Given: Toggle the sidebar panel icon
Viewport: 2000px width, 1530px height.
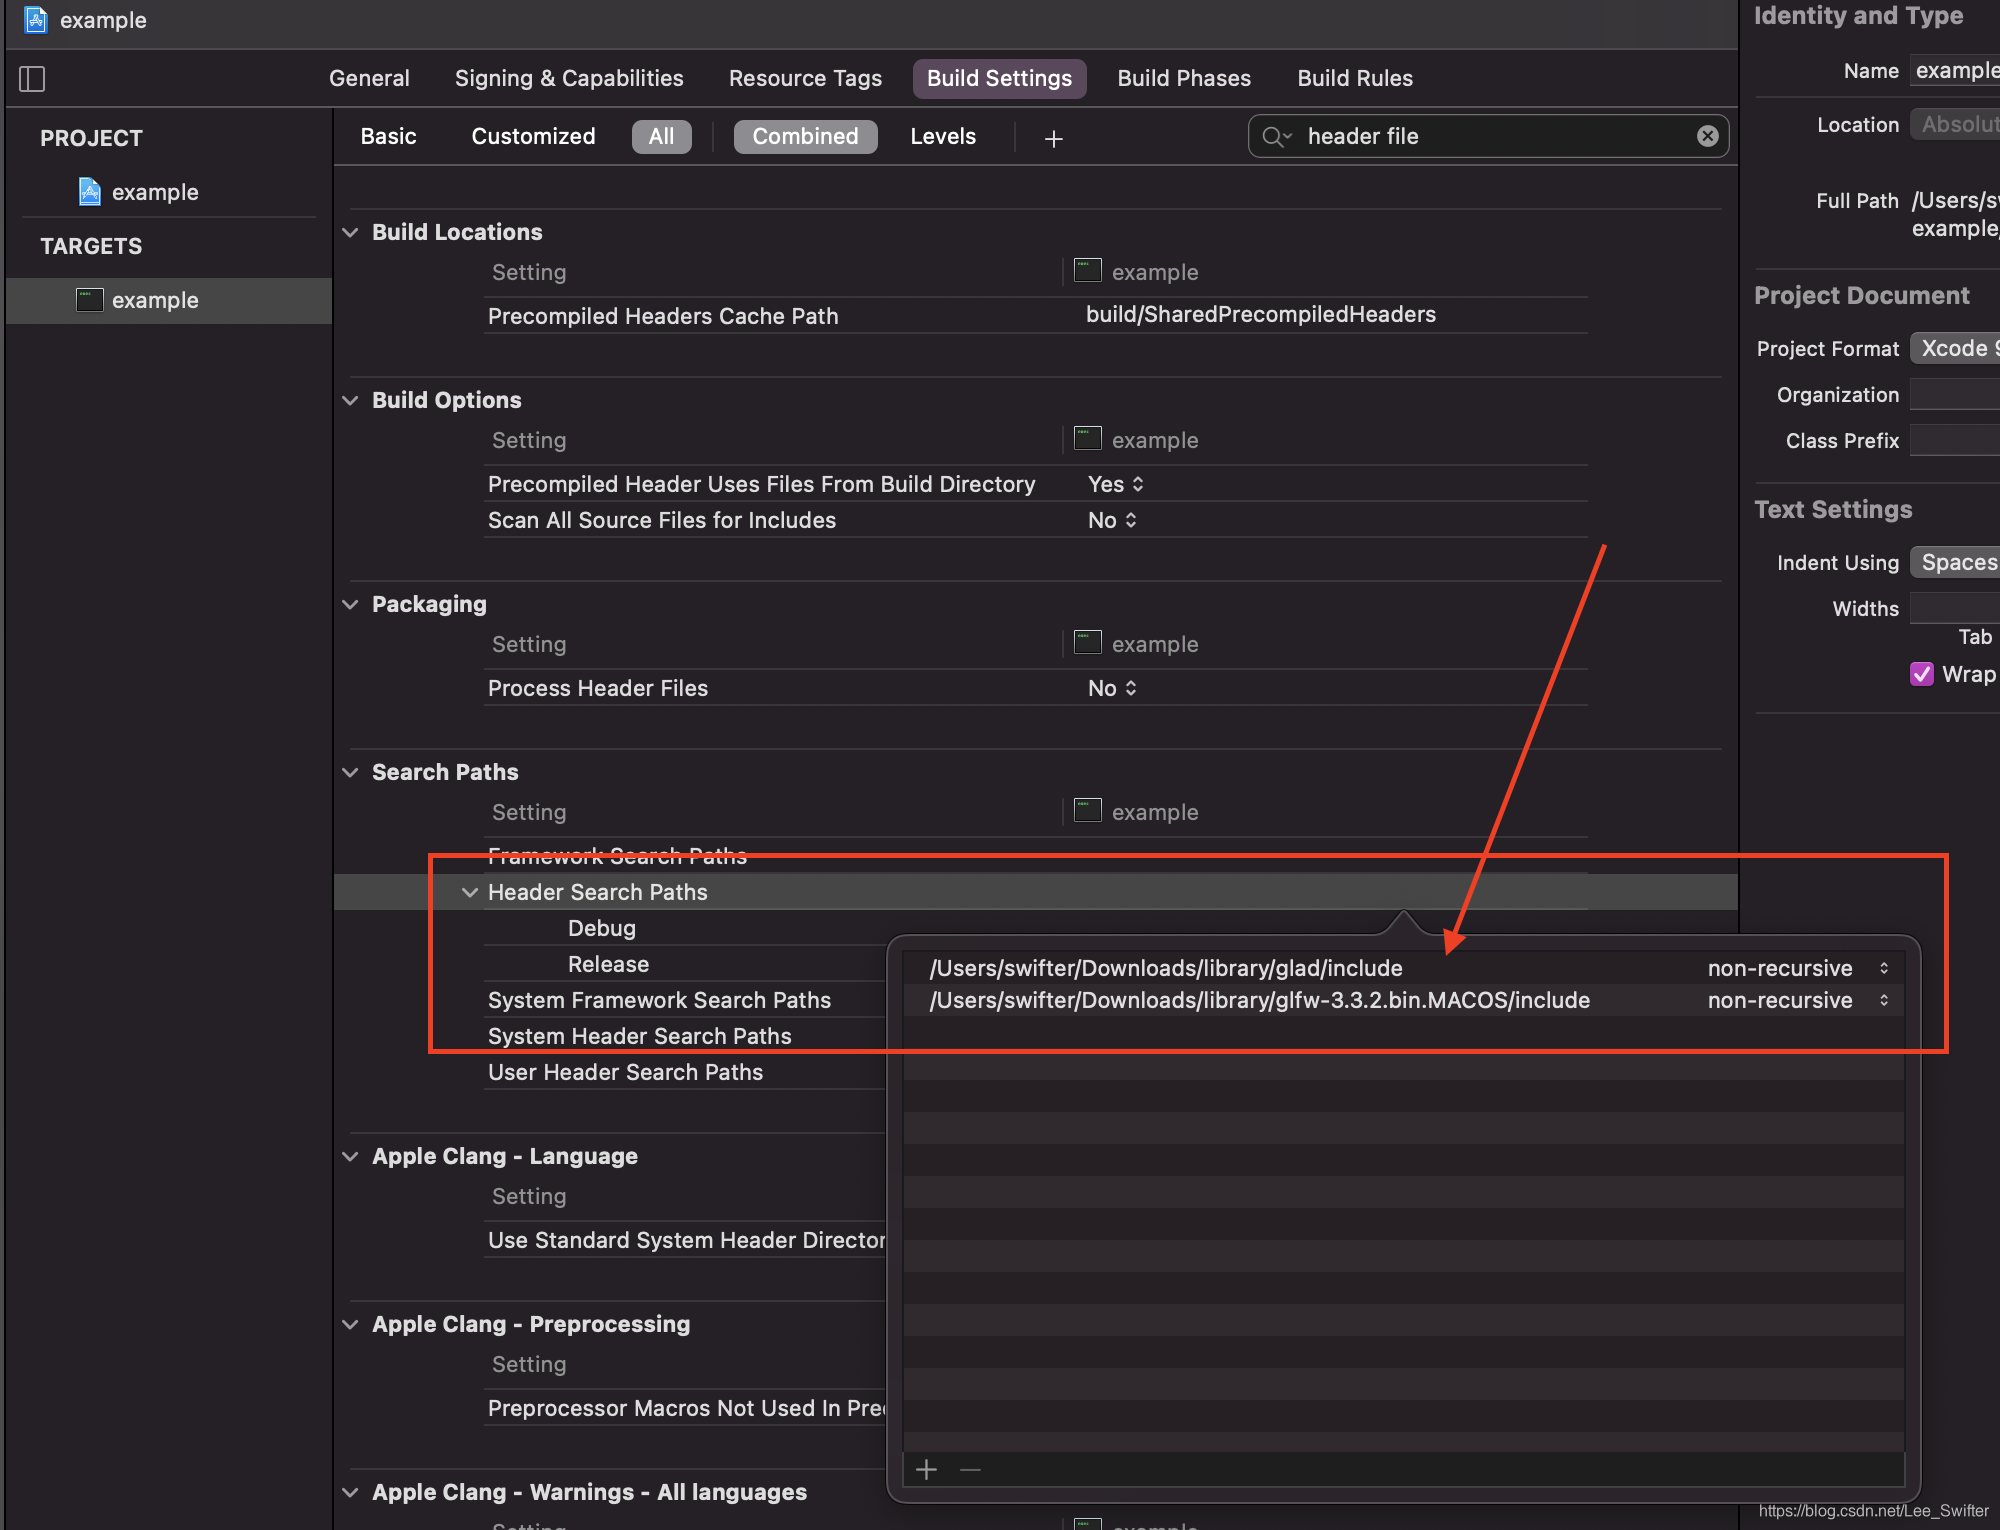Looking at the screenshot, I should click(x=32, y=78).
